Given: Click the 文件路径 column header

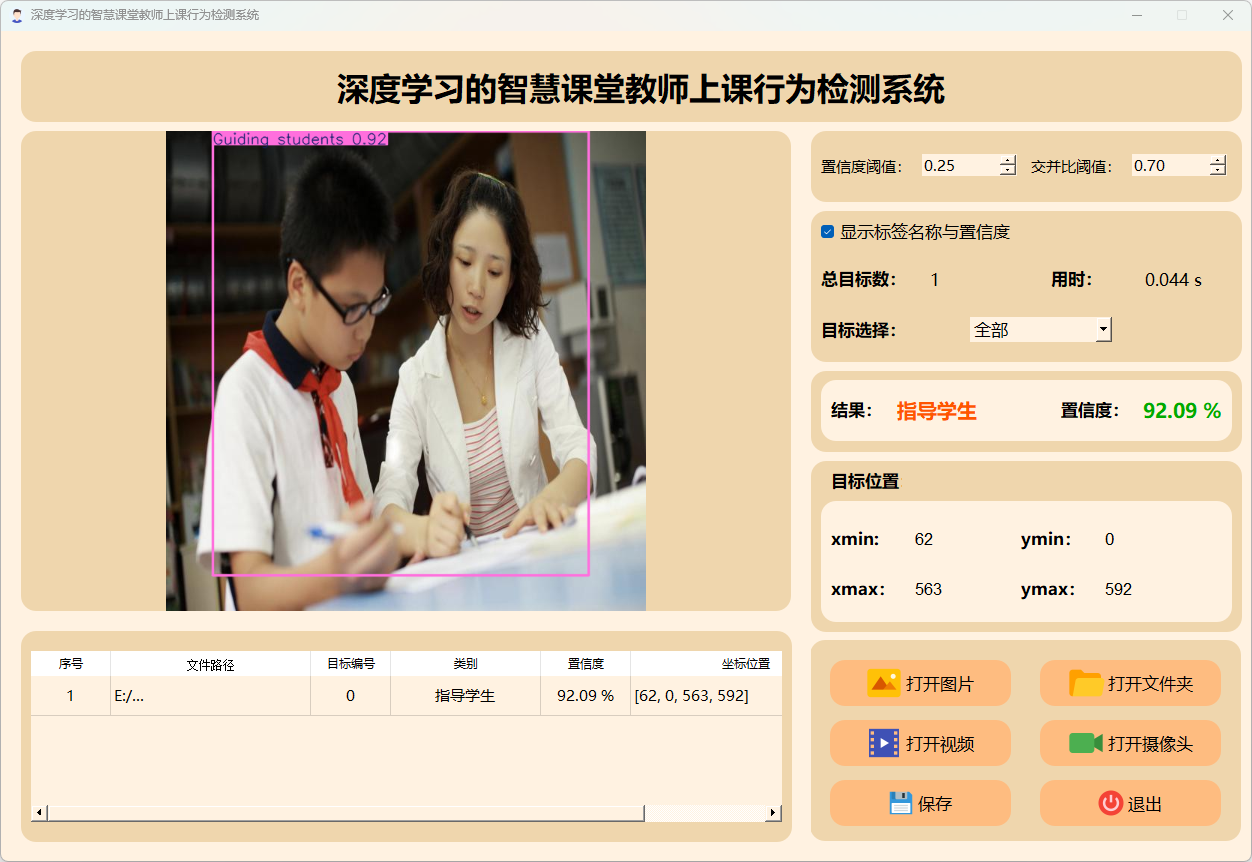Looking at the screenshot, I should (x=211, y=664).
